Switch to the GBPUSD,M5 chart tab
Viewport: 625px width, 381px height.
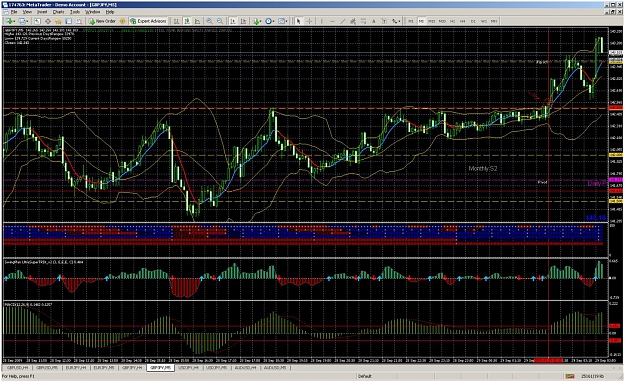(x=47, y=367)
